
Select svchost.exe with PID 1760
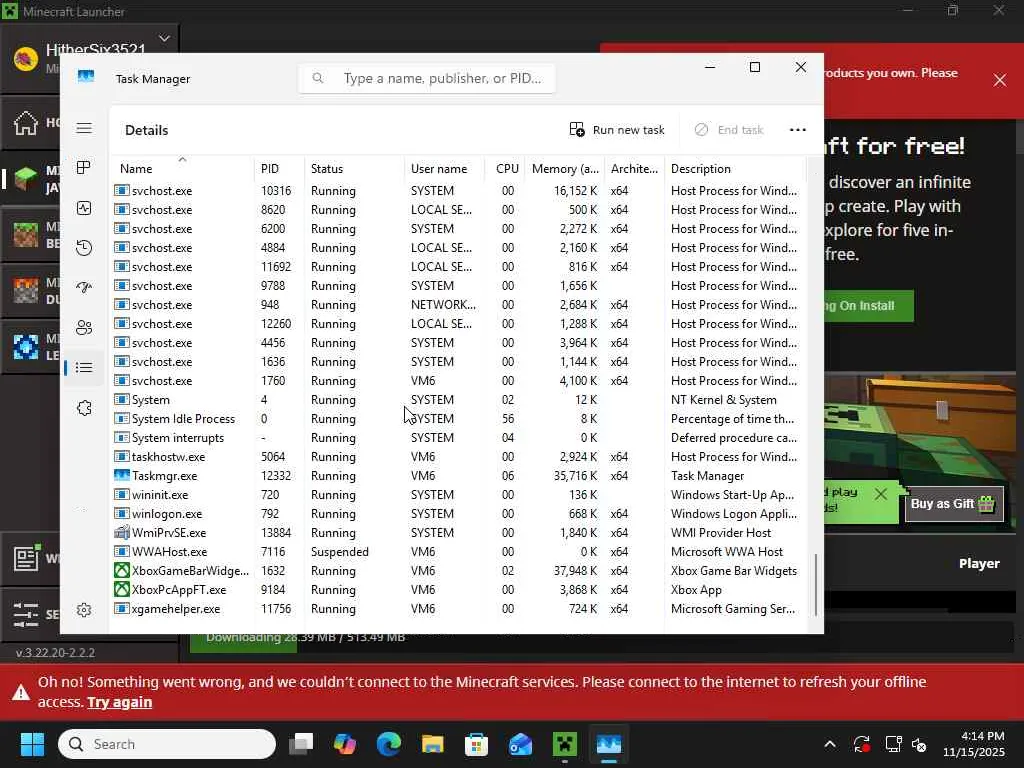(x=458, y=381)
